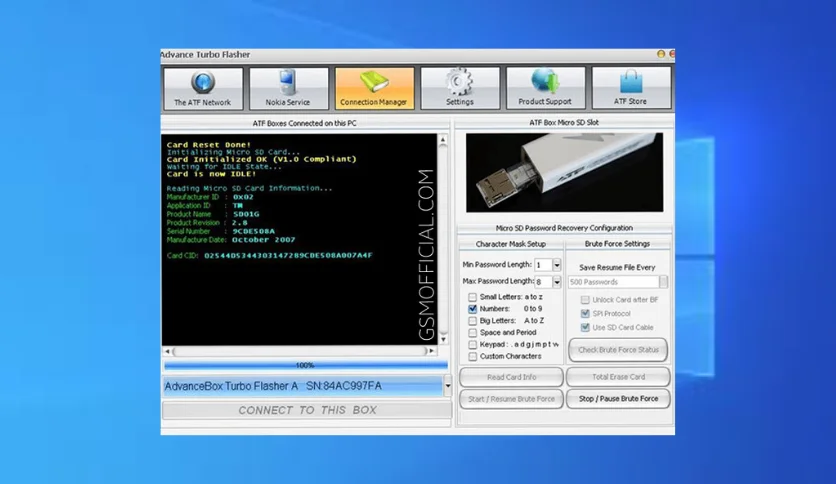The image size is (836, 484).
Task: Click the Manufacture Date October 2007 line
Action: (x=231, y=240)
